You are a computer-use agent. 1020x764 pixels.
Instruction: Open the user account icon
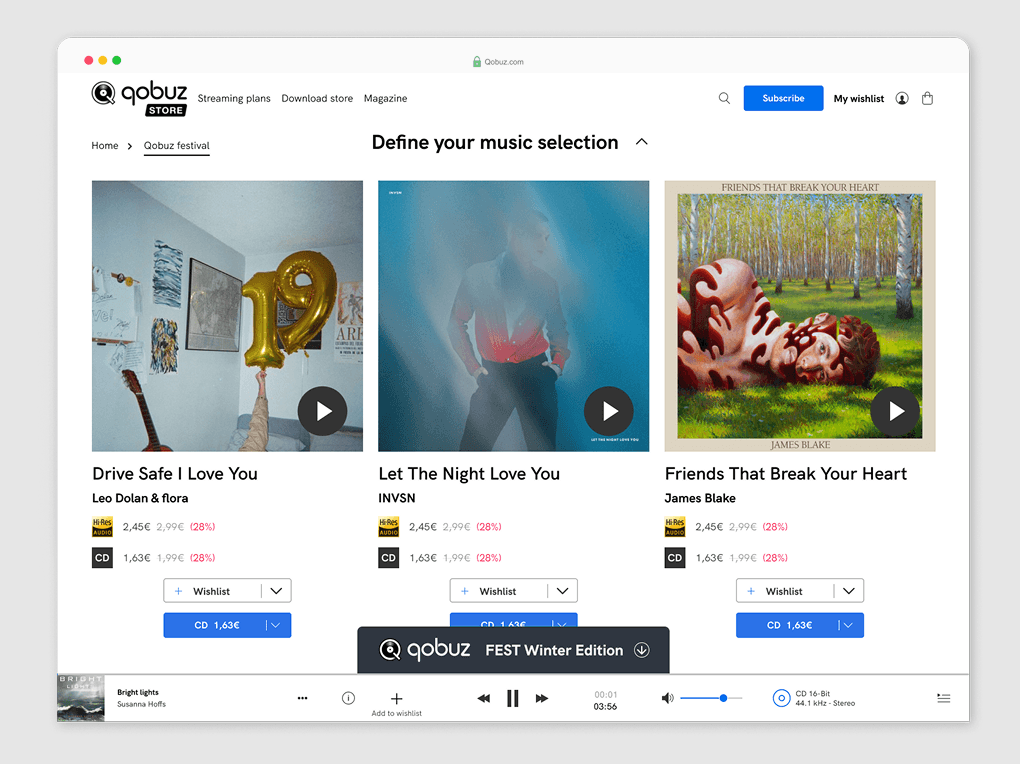coord(902,98)
